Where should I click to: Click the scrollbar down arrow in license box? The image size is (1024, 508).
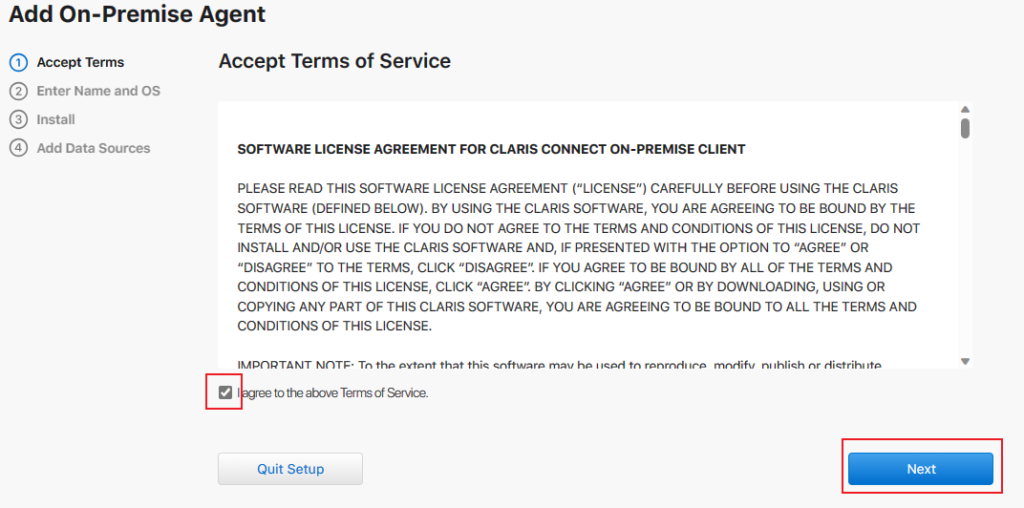(965, 361)
